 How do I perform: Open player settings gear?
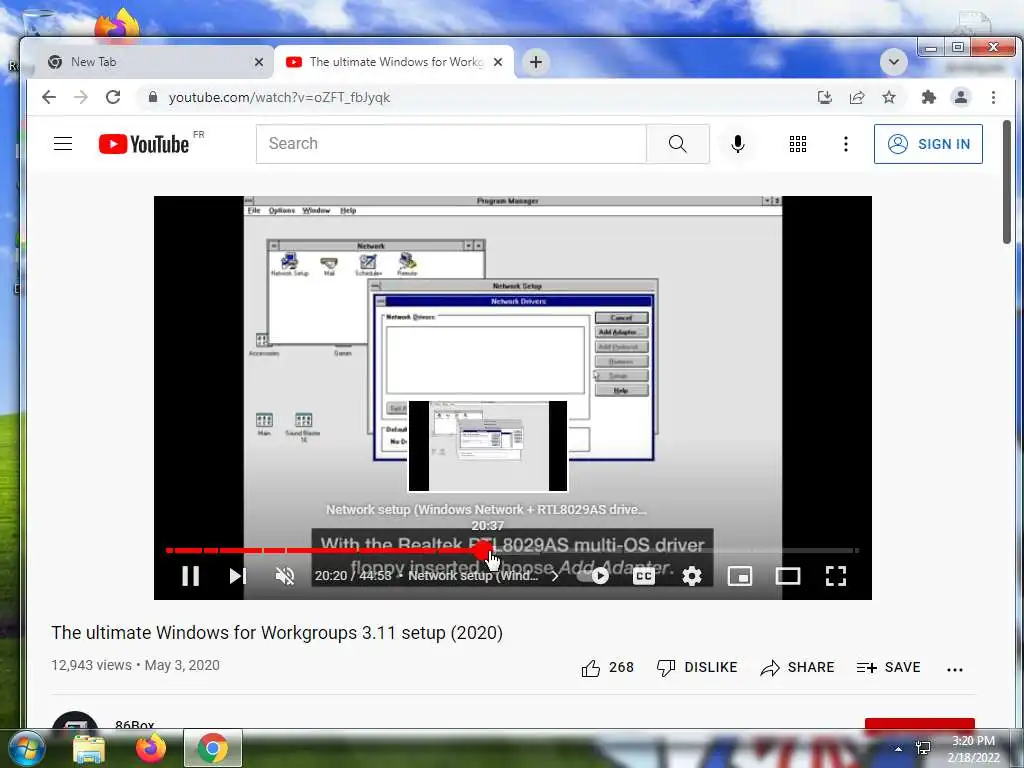[692, 575]
